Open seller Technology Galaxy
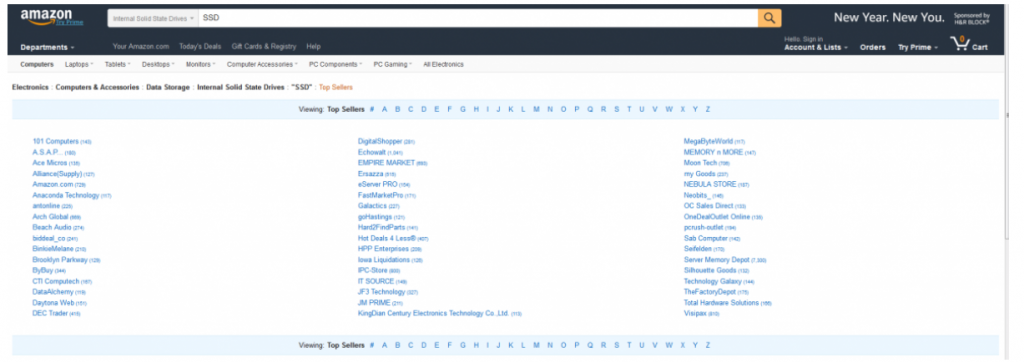 (x=712, y=281)
